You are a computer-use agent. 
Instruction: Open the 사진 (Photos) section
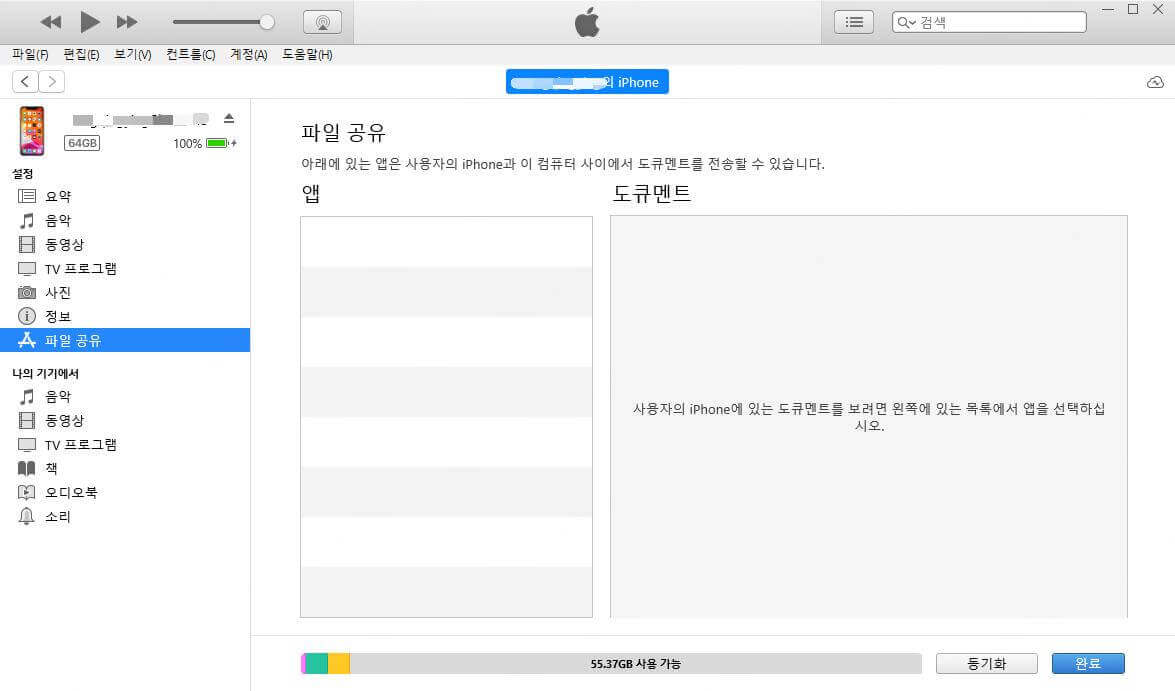pyautogui.click(x=56, y=292)
